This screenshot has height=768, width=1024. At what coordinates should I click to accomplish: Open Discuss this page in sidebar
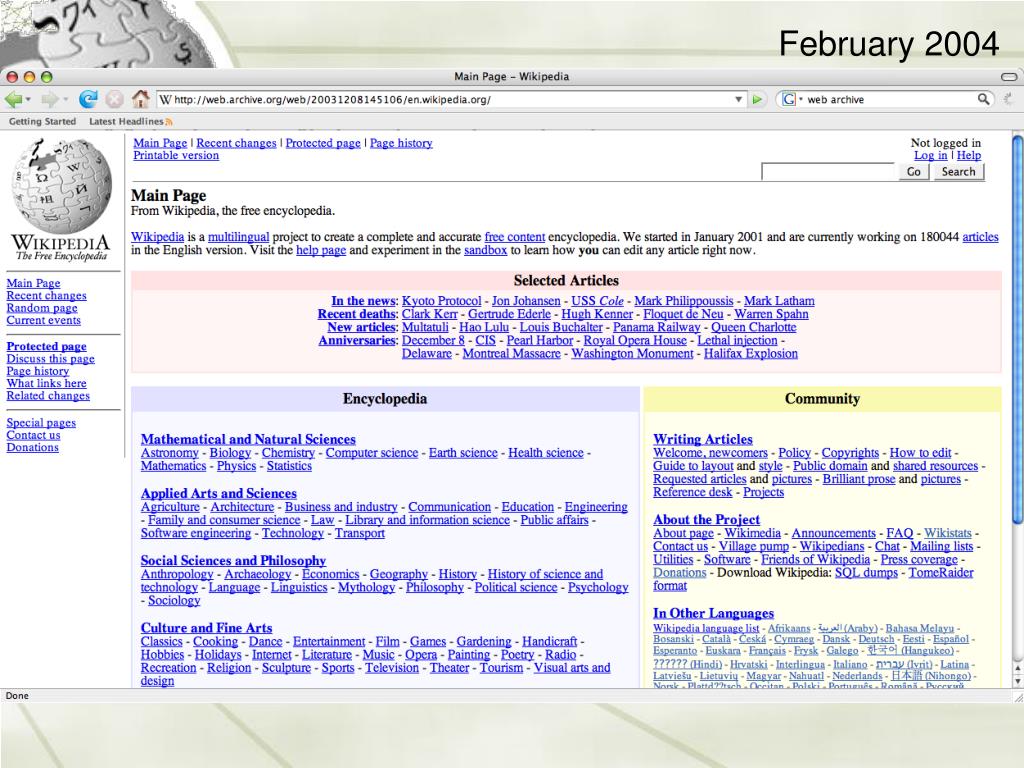50,359
